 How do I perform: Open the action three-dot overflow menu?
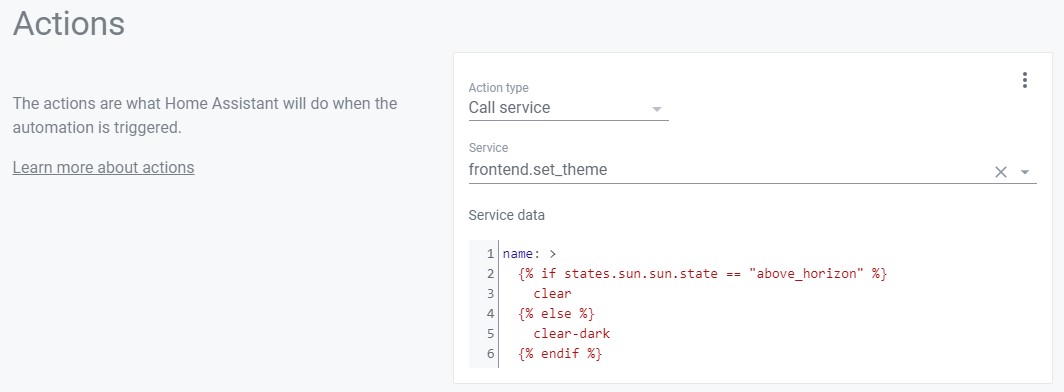[x=1024, y=80]
